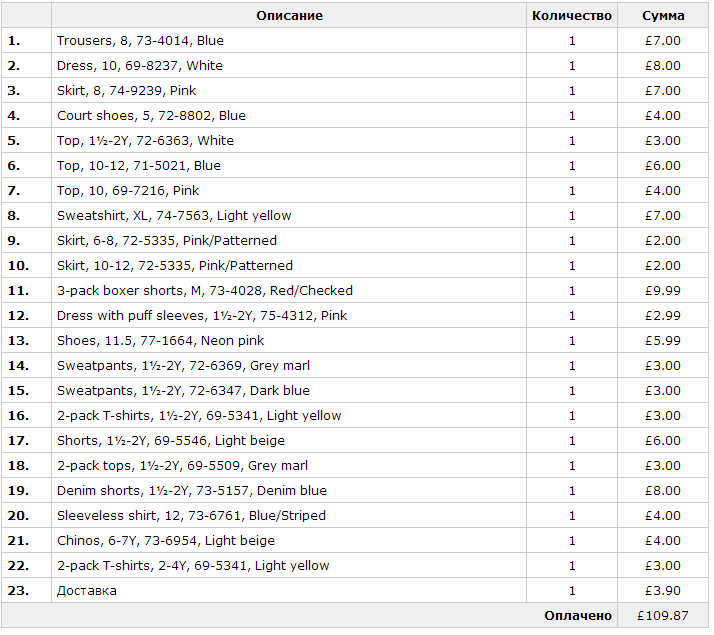This screenshot has height=635, width=714.
Task: Click the Описание column header
Action: (289, 15)
